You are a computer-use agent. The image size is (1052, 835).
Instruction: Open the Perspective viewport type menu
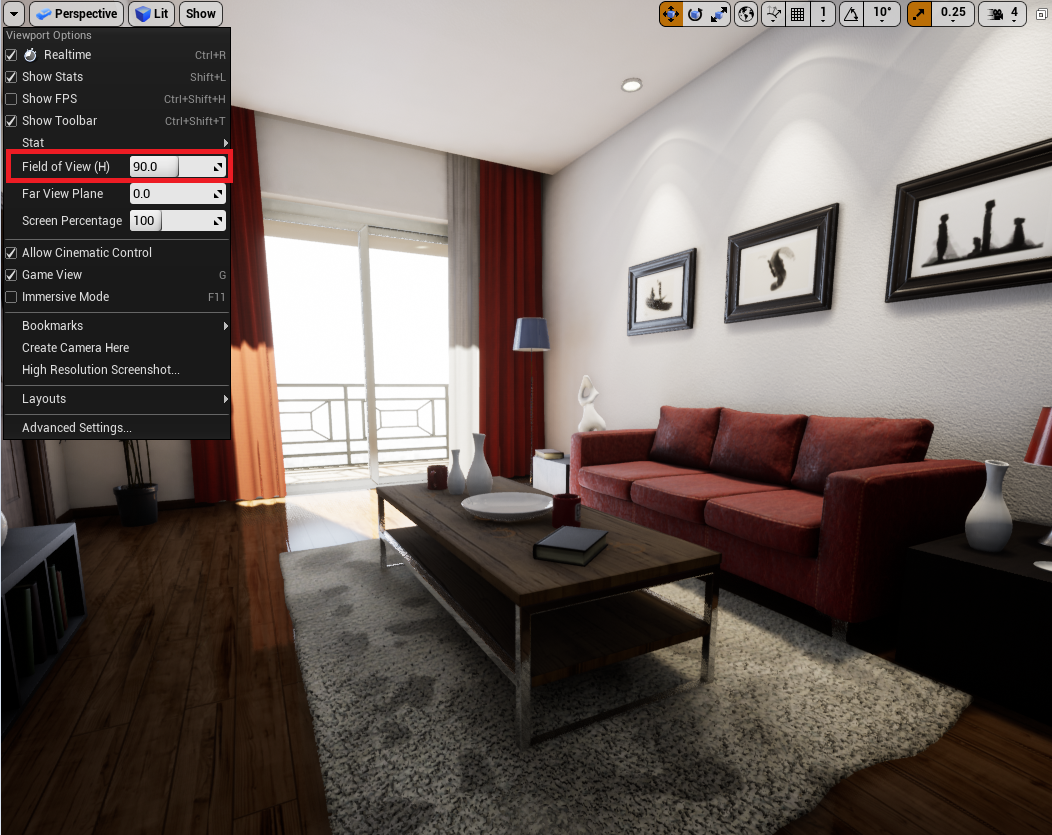coord(76,14)
